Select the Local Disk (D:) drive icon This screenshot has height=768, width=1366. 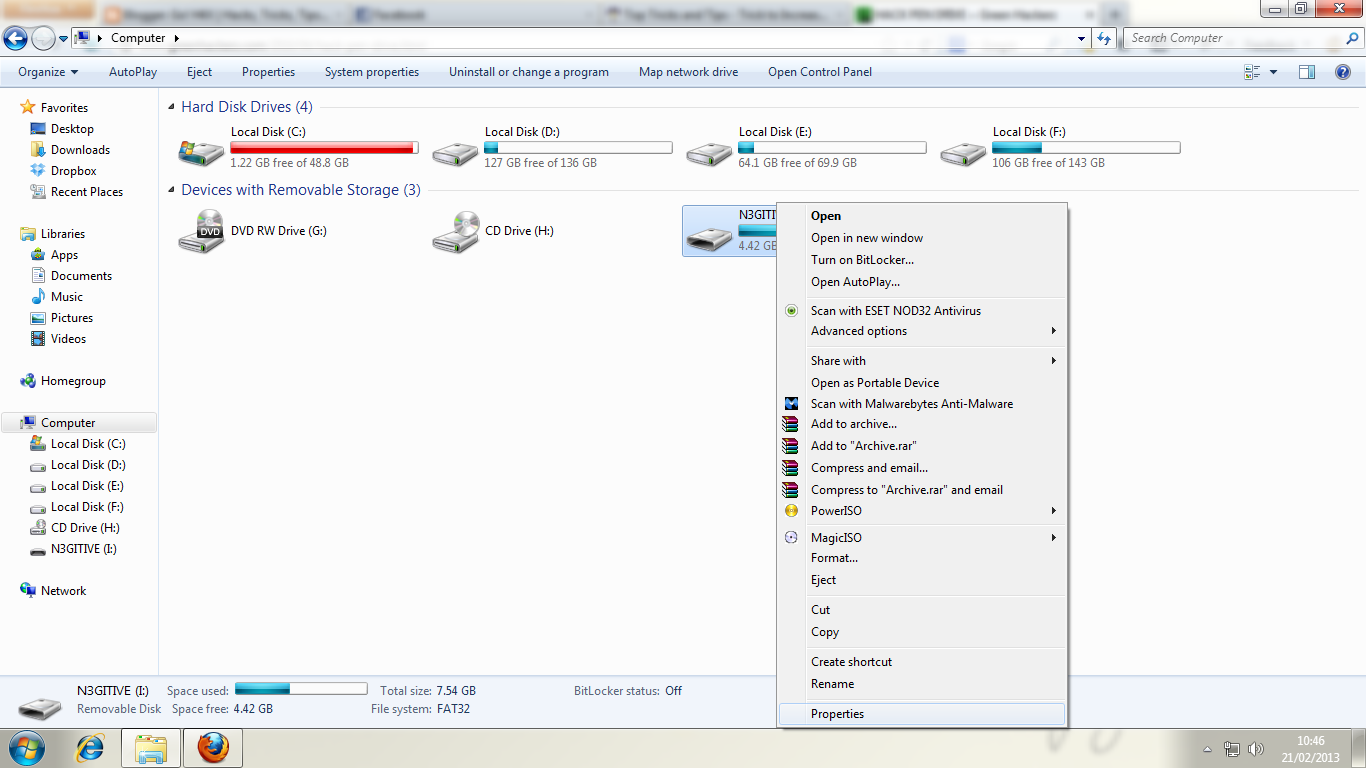455,151
